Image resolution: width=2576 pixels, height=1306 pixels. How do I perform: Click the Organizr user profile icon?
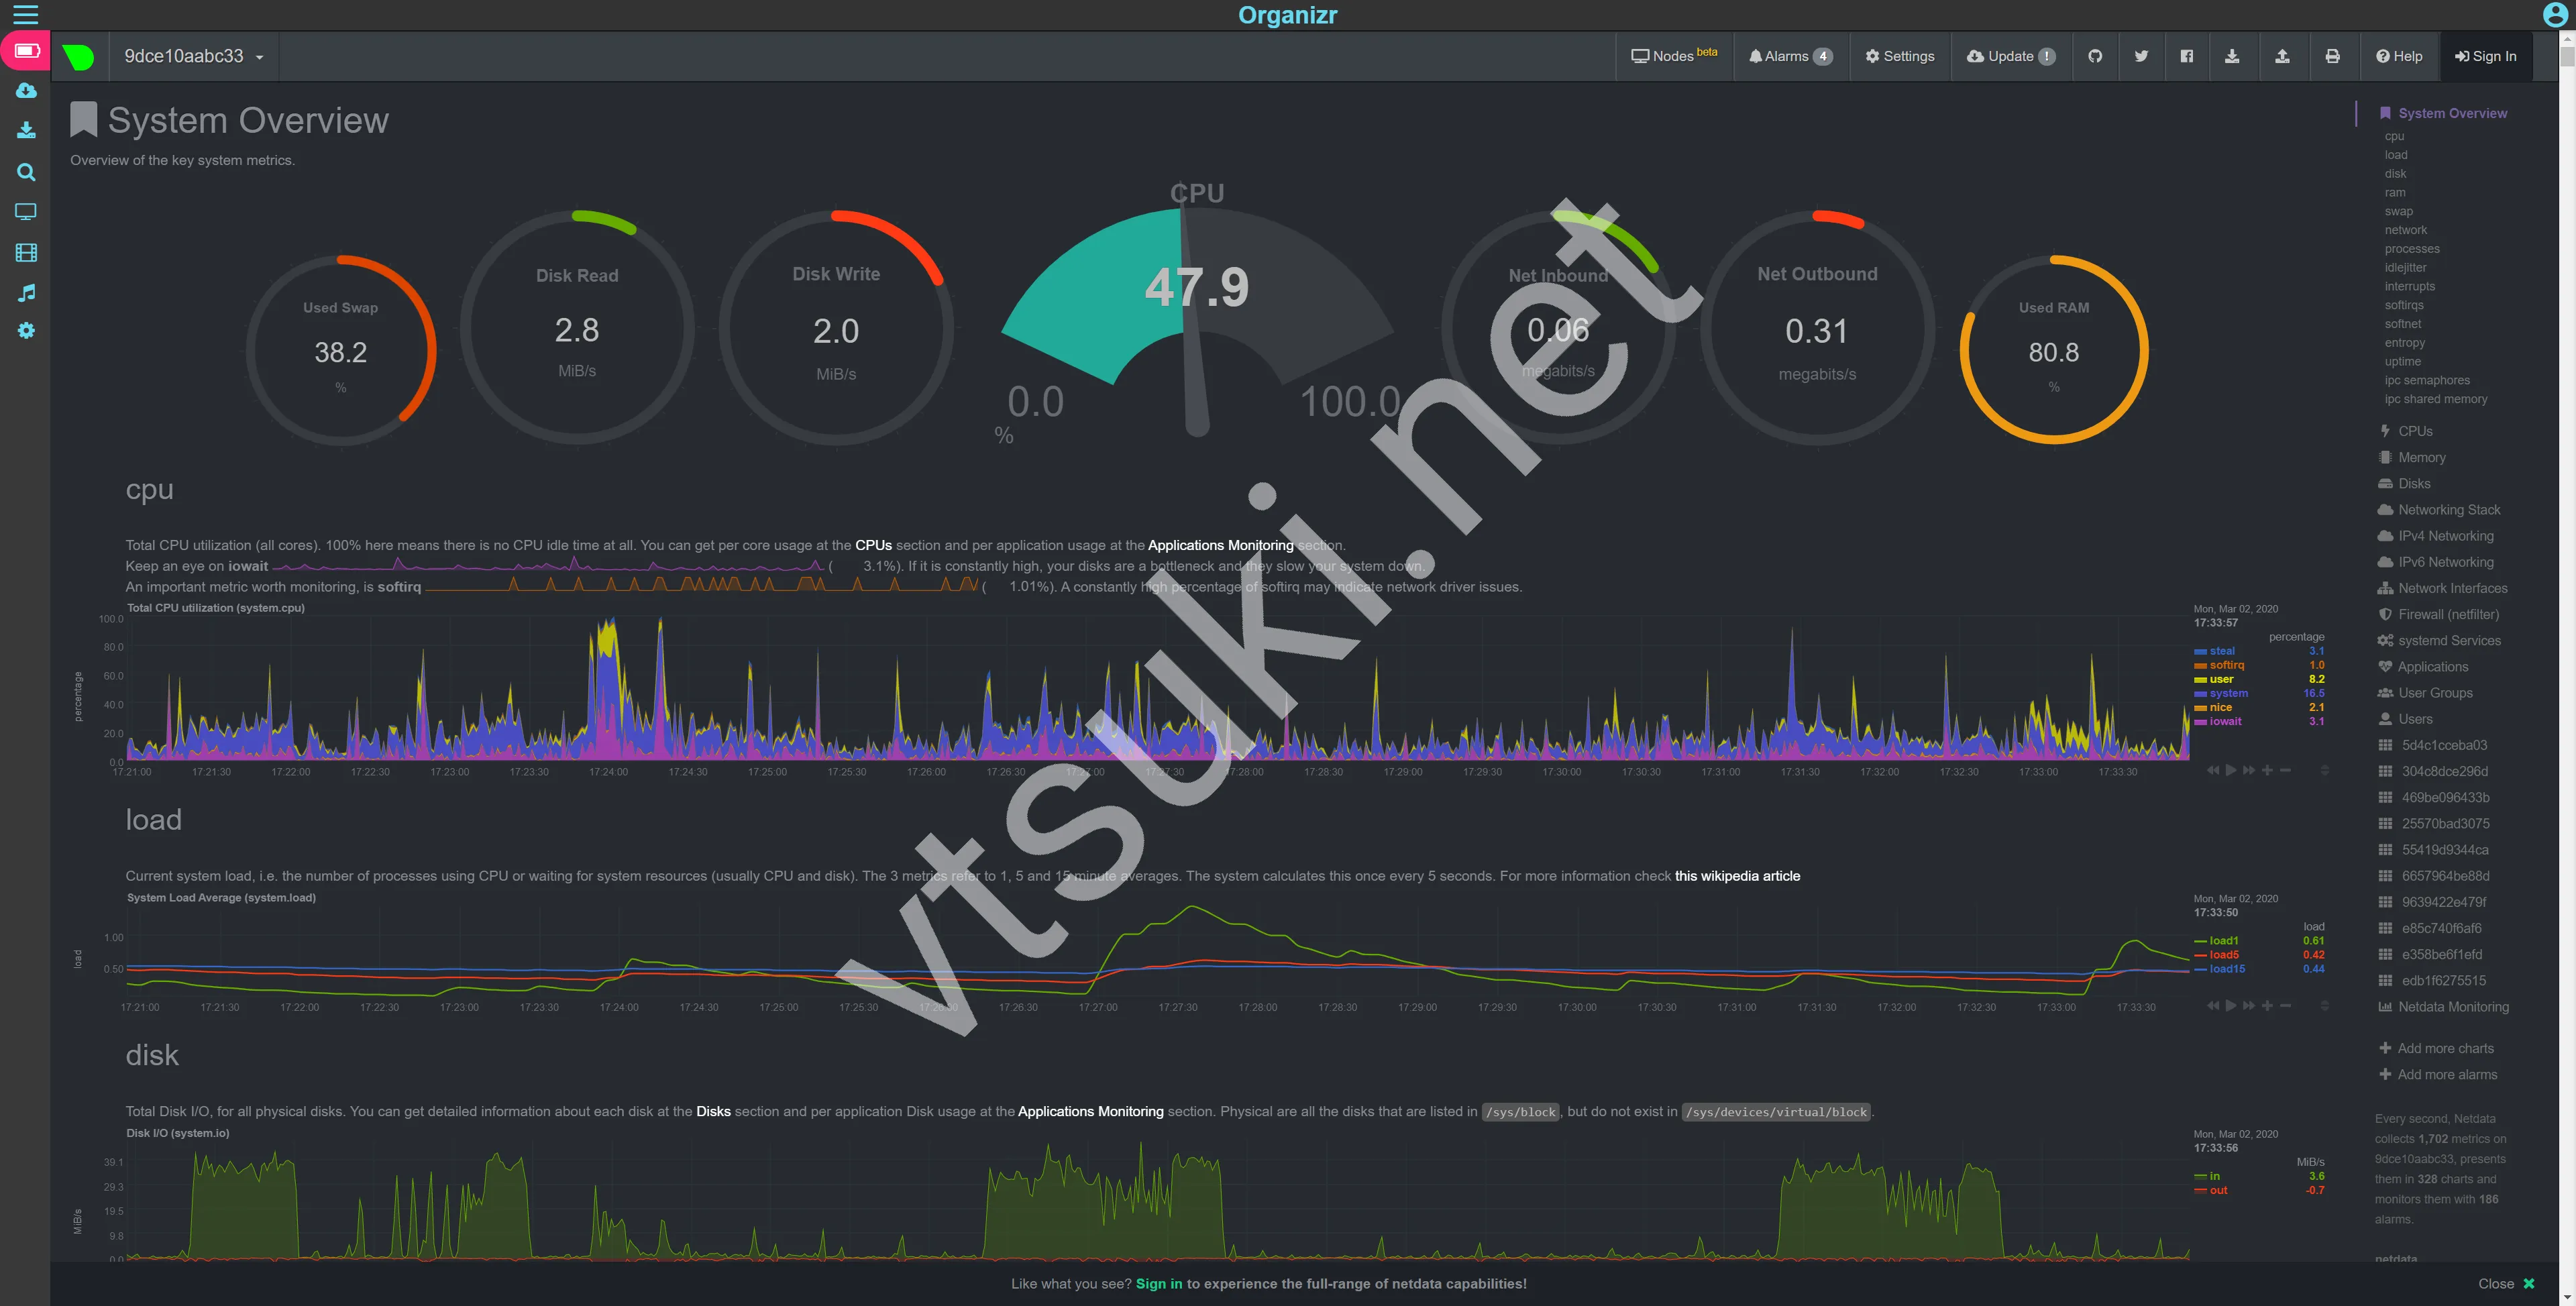pos(2555,14)
